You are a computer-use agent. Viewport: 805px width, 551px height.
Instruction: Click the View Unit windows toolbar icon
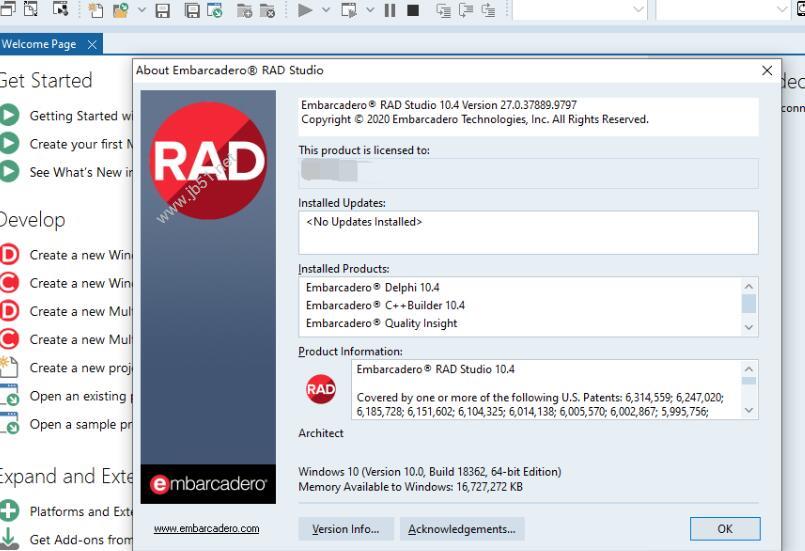pyautogui.click(x=7, y=8)
